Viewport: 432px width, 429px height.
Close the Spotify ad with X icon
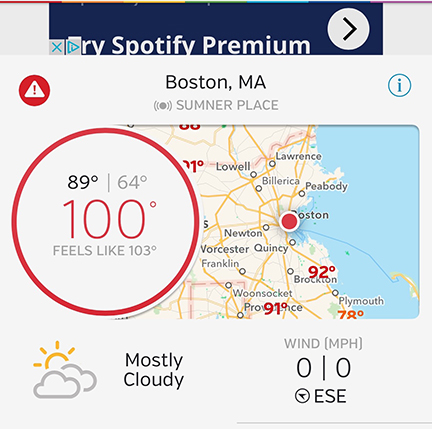pyautogui.click(x=57, y=47)
